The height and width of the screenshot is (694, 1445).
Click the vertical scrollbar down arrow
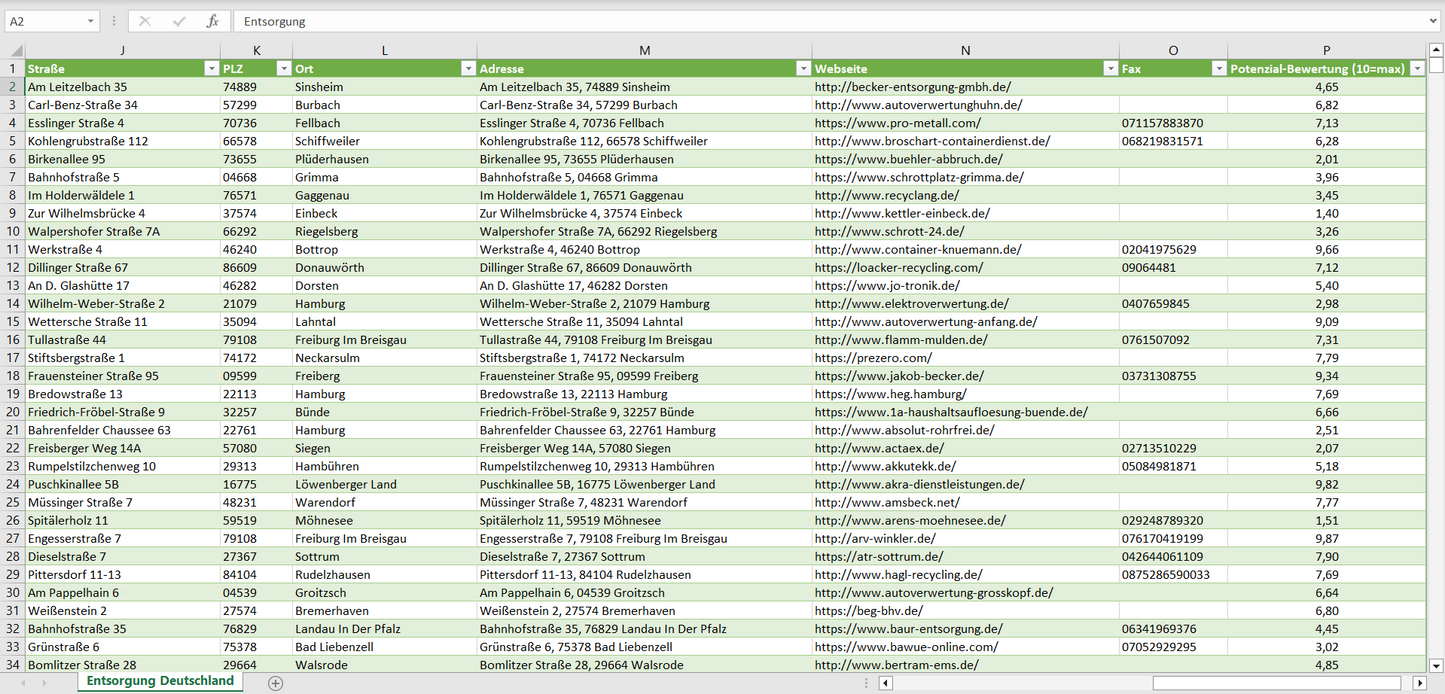click(x=1436, y=665)
